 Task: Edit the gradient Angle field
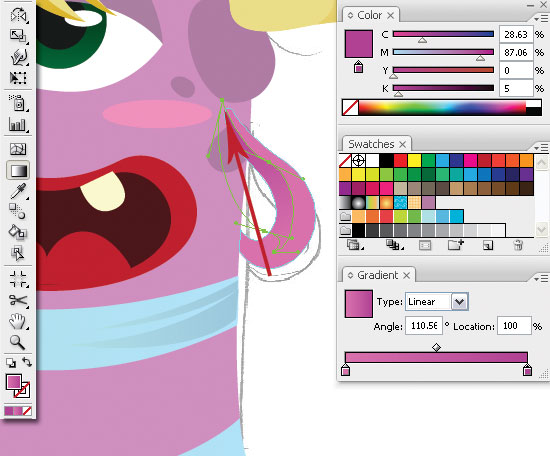424,326
